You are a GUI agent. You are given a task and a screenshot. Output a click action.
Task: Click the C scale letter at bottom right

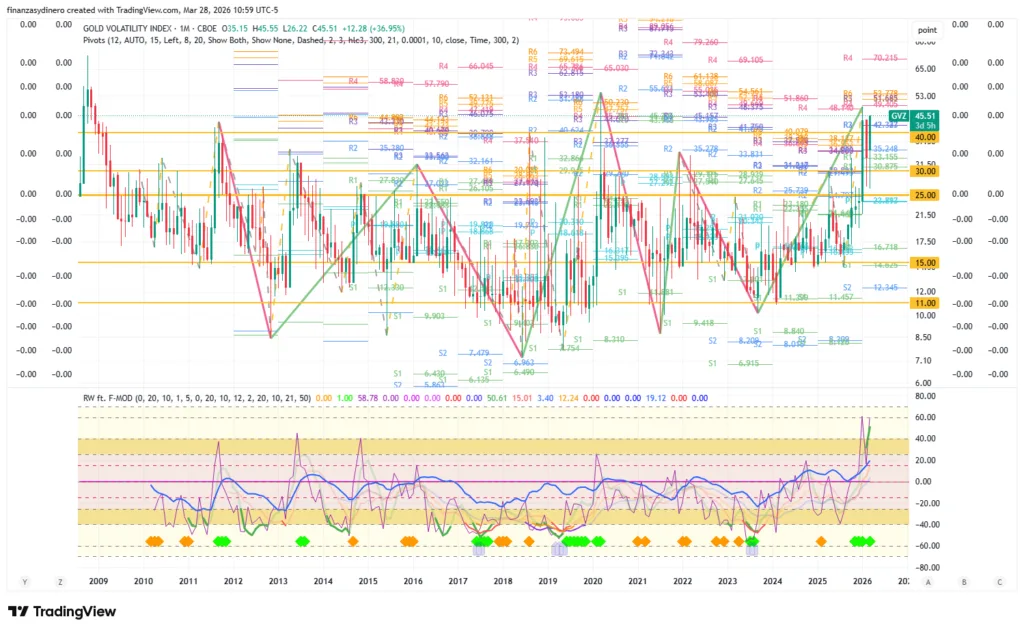coord(999,581)
